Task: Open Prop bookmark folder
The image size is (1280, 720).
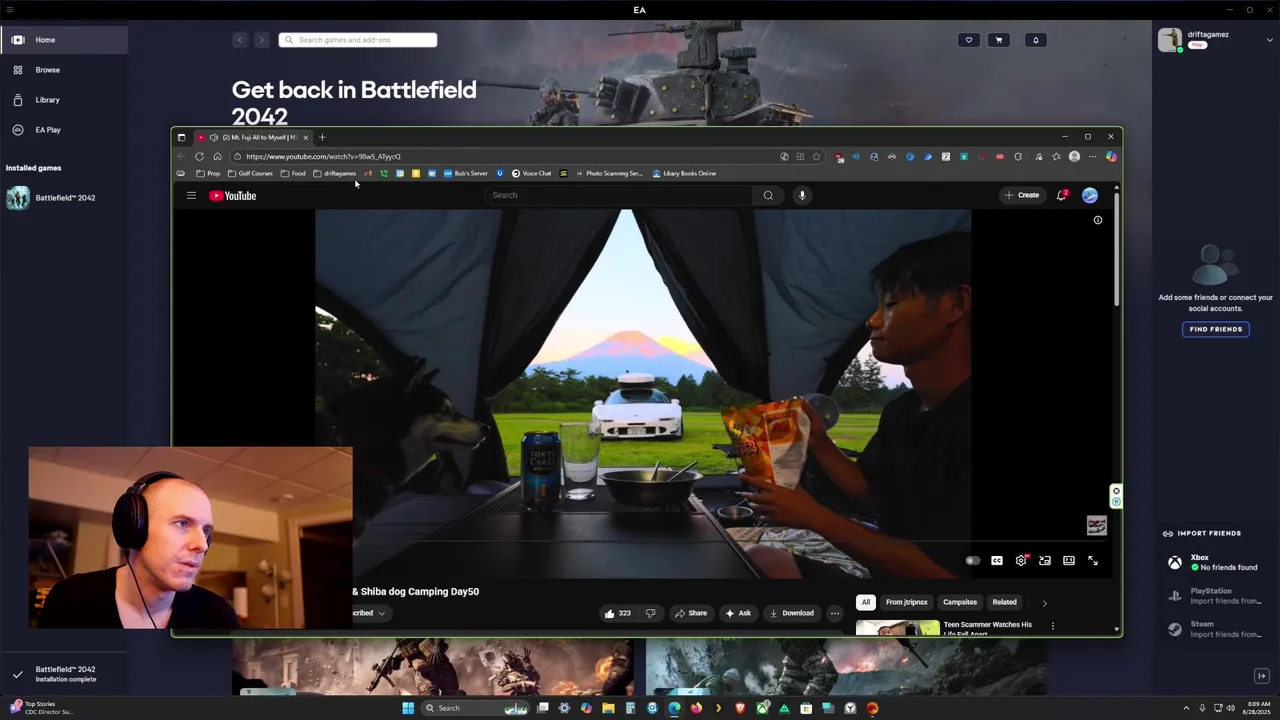Action: 208,173
